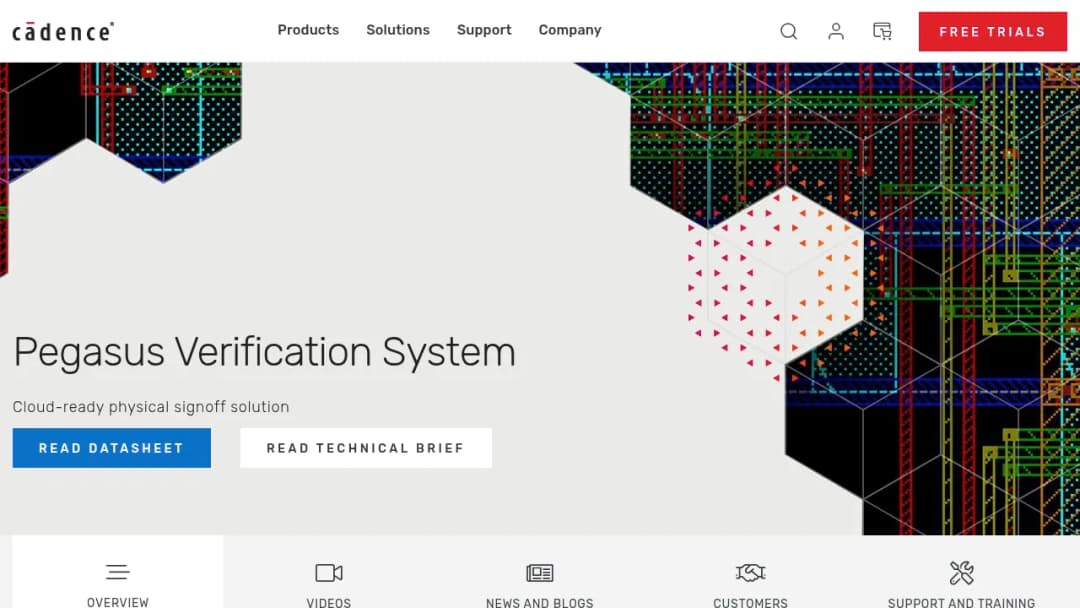The image size is (1080, 608).
Task: Click the Videos camera icon
Action: [x=329, y=572]
